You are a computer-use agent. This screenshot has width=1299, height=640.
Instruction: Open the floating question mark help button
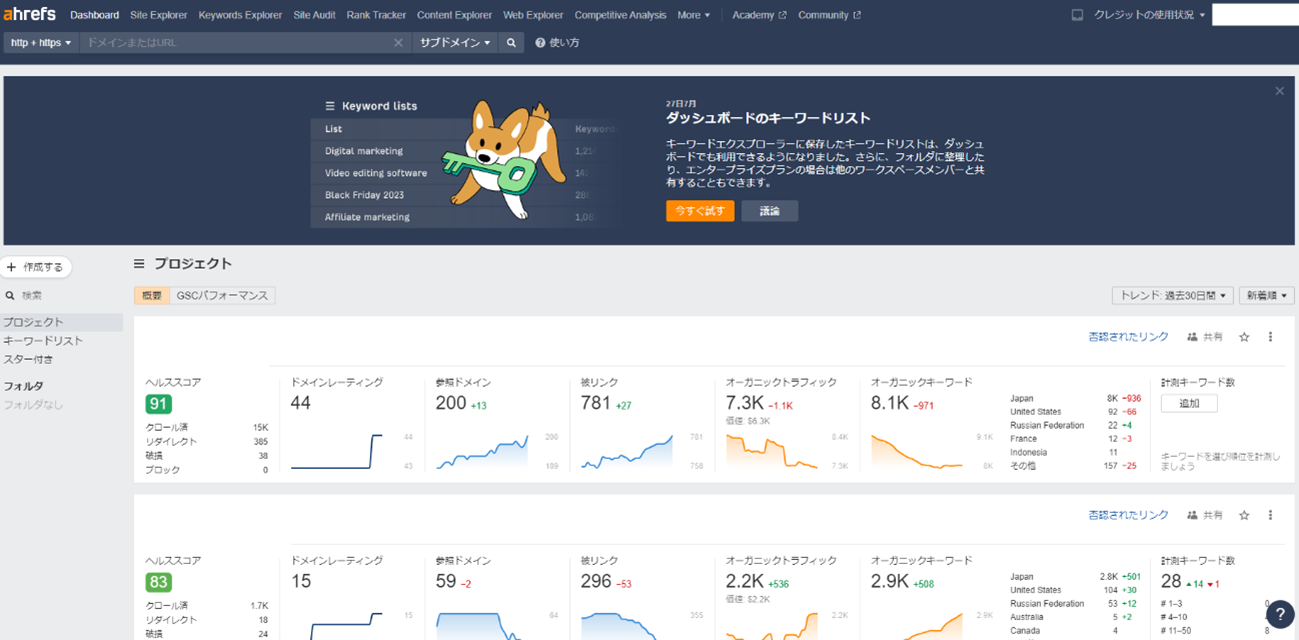(1278, 612)
